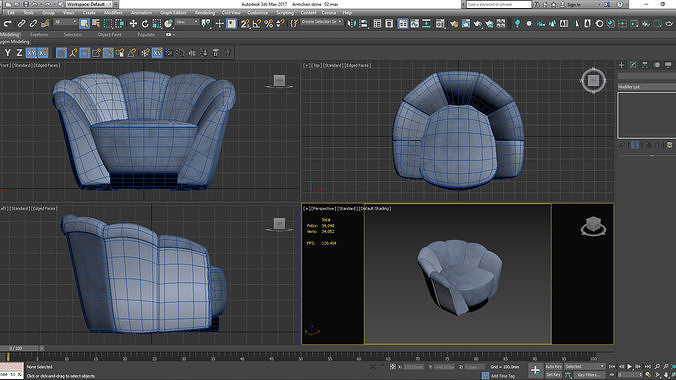Activate the Select and Place tool
The width and height of the screenshot is (676, 380).
[x=169, y=24]
